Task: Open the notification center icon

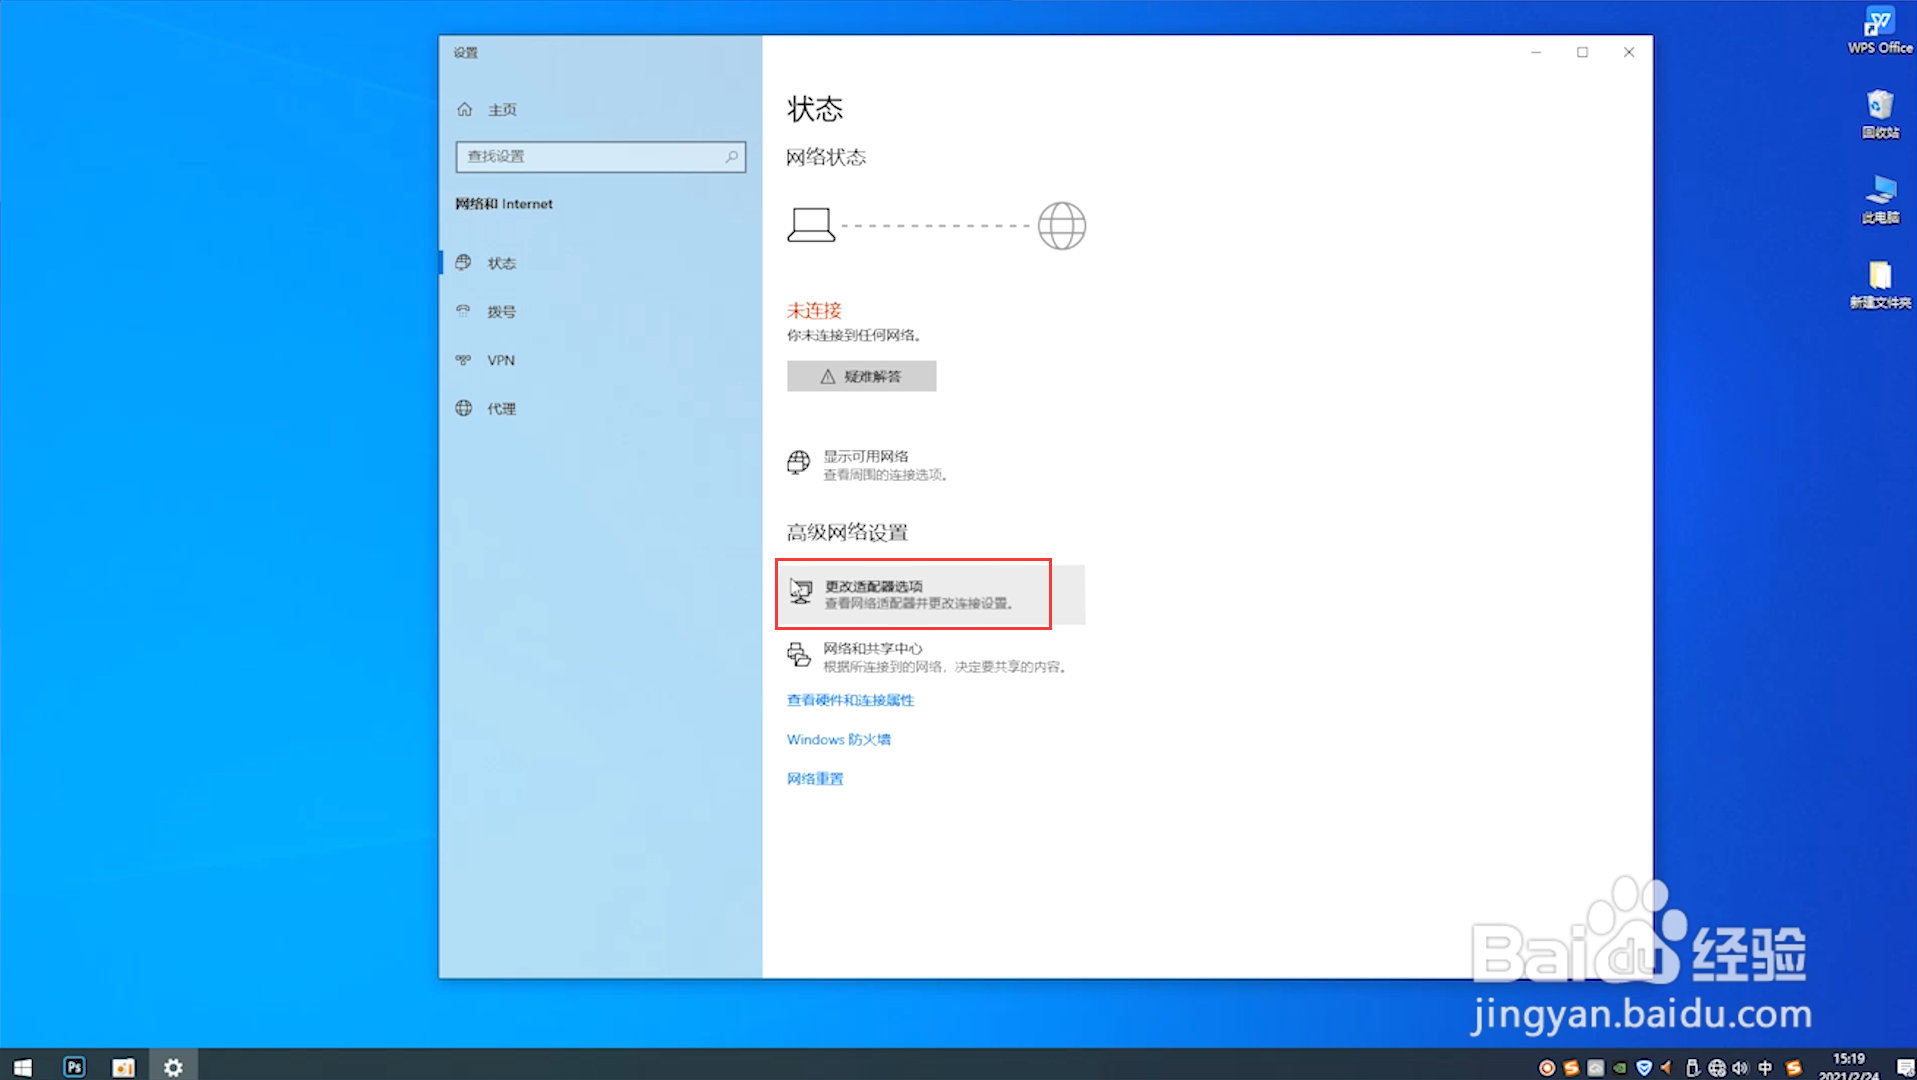Action: coord(1904,1068)
